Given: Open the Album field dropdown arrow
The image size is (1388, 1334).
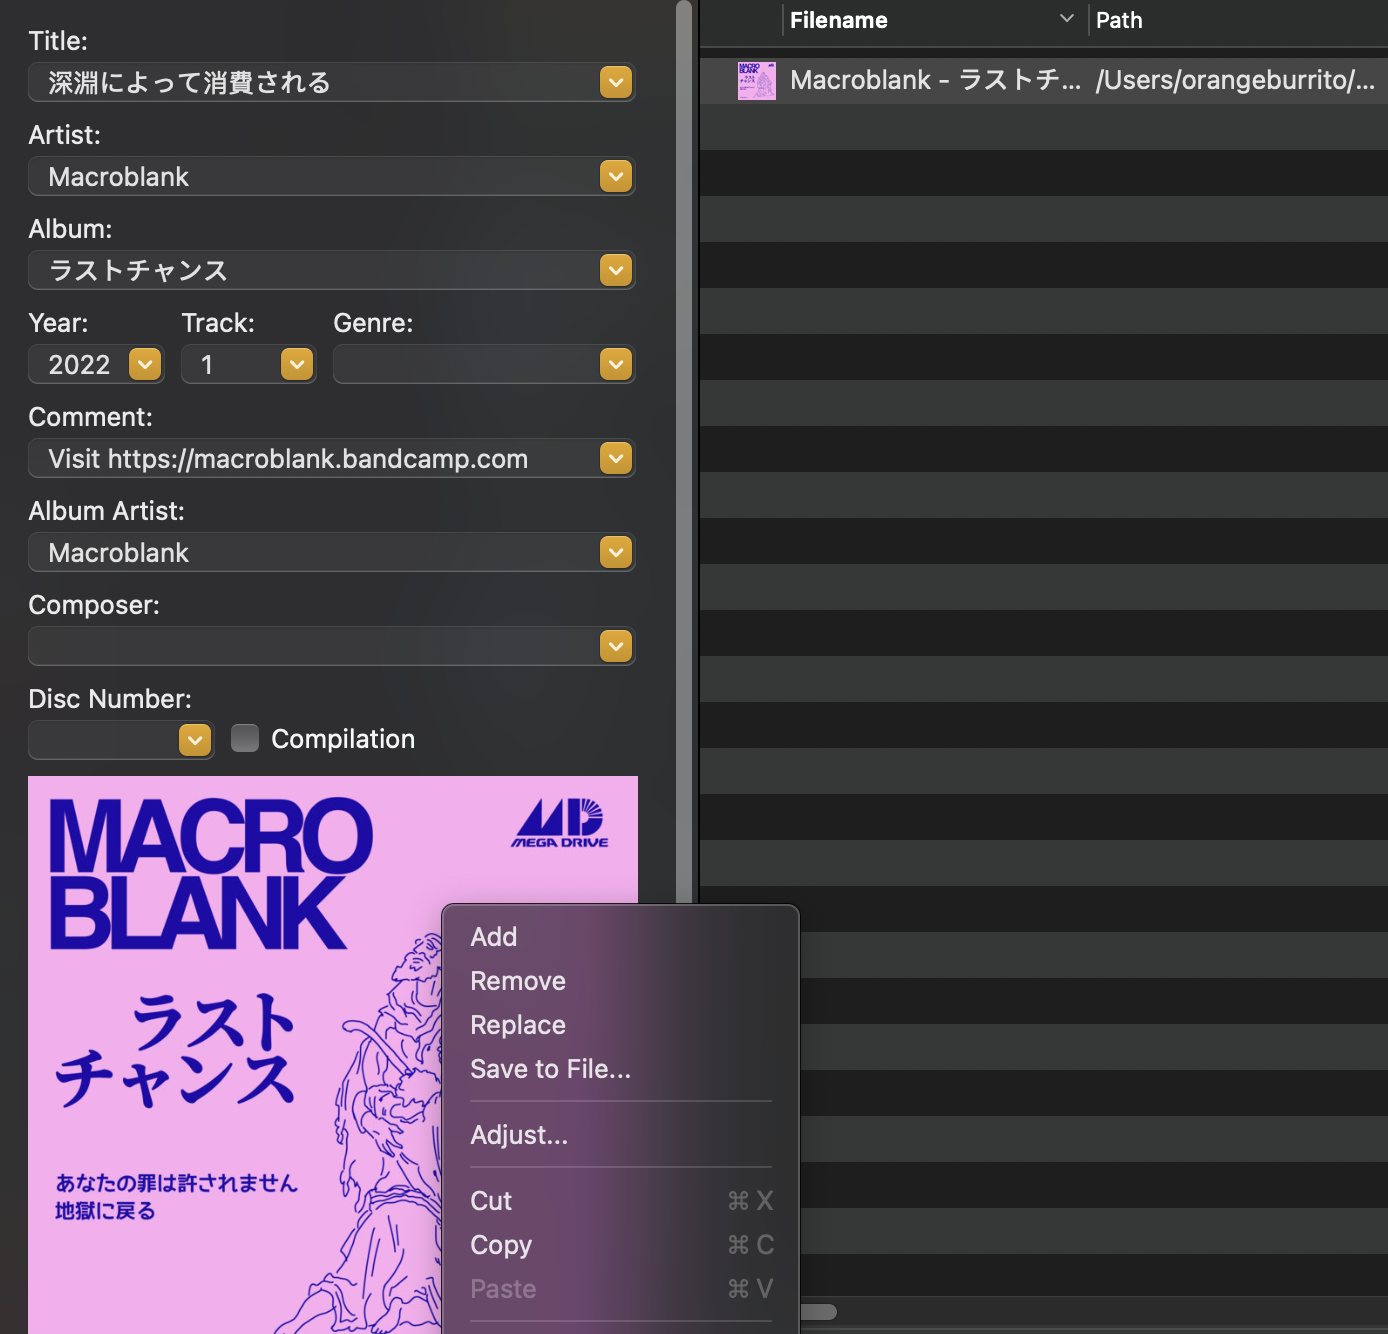Looking at the screenshot, I should [616, 270].
